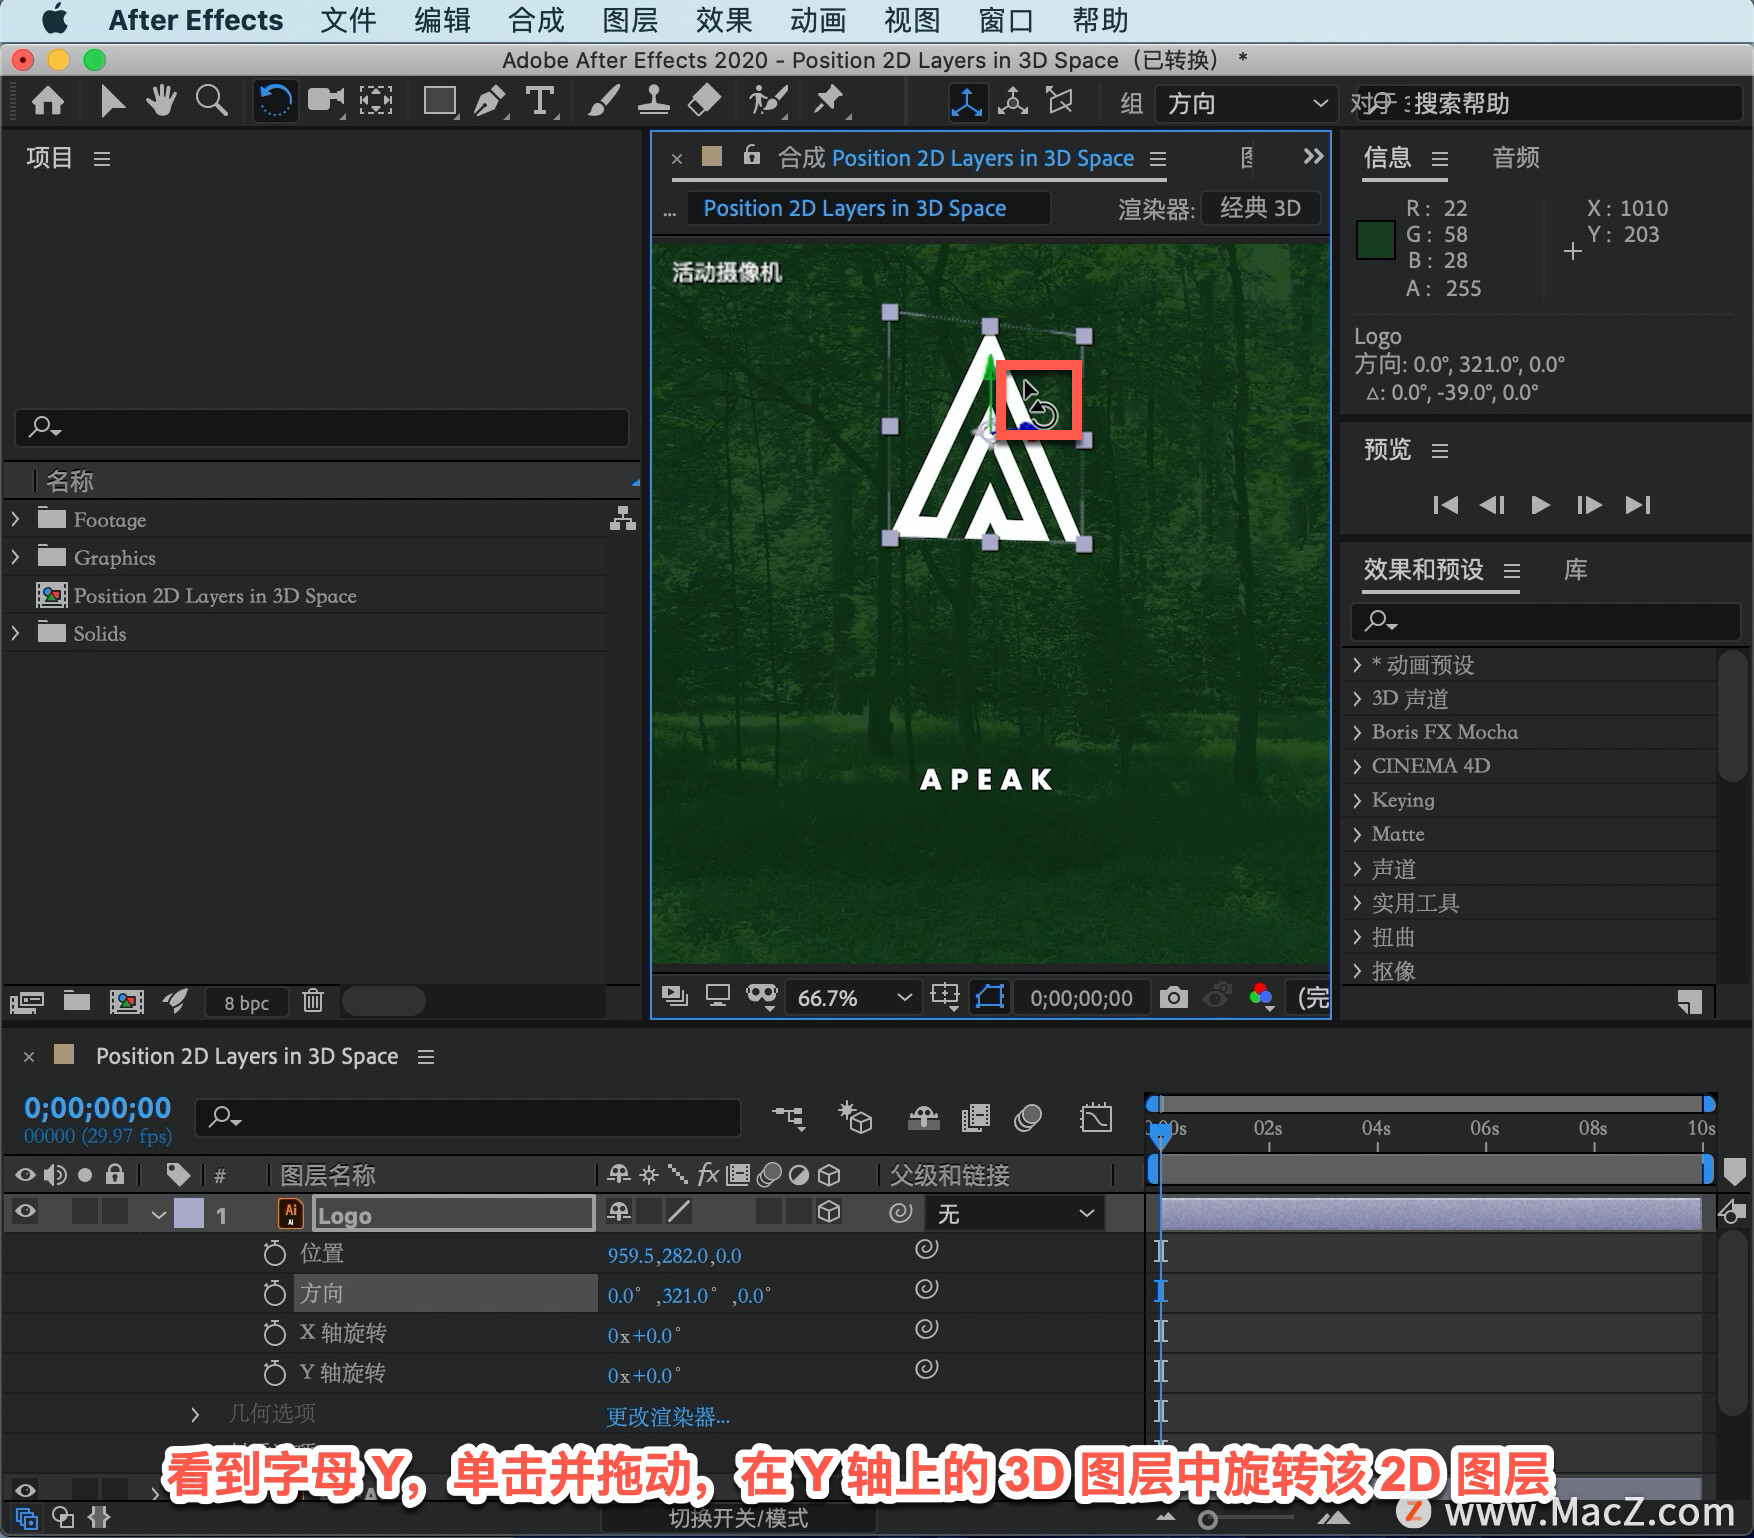Toggle Logo layer 3D cube switch

pos(829,1213)
